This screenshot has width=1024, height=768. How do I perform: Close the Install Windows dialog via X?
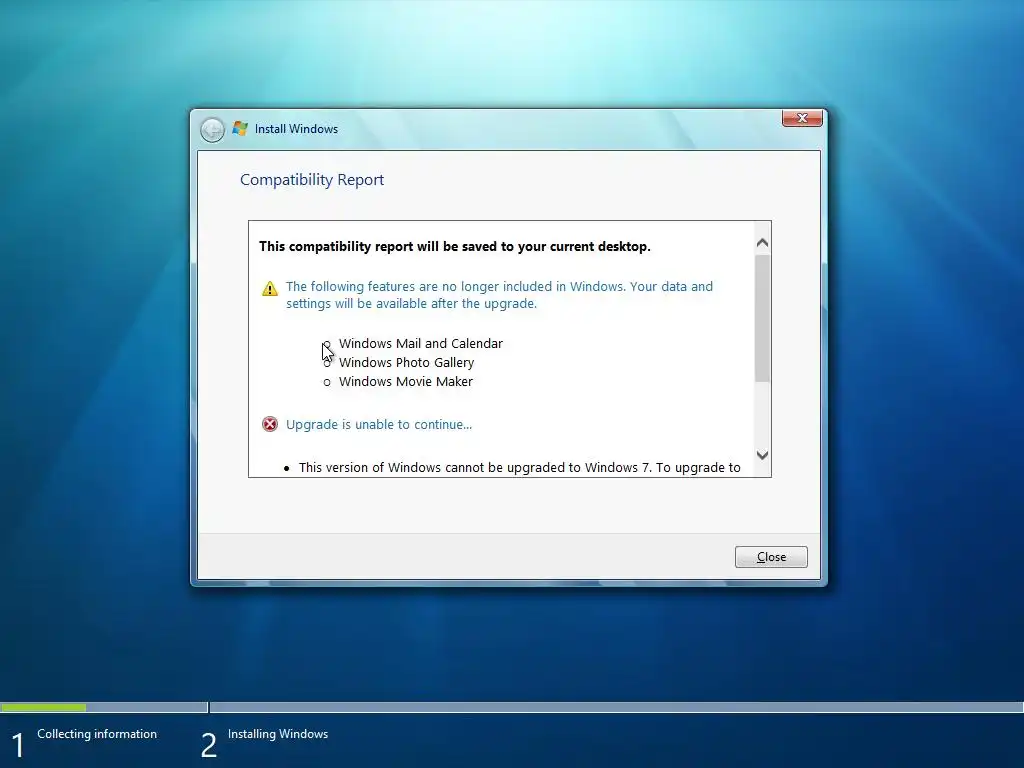802,118
